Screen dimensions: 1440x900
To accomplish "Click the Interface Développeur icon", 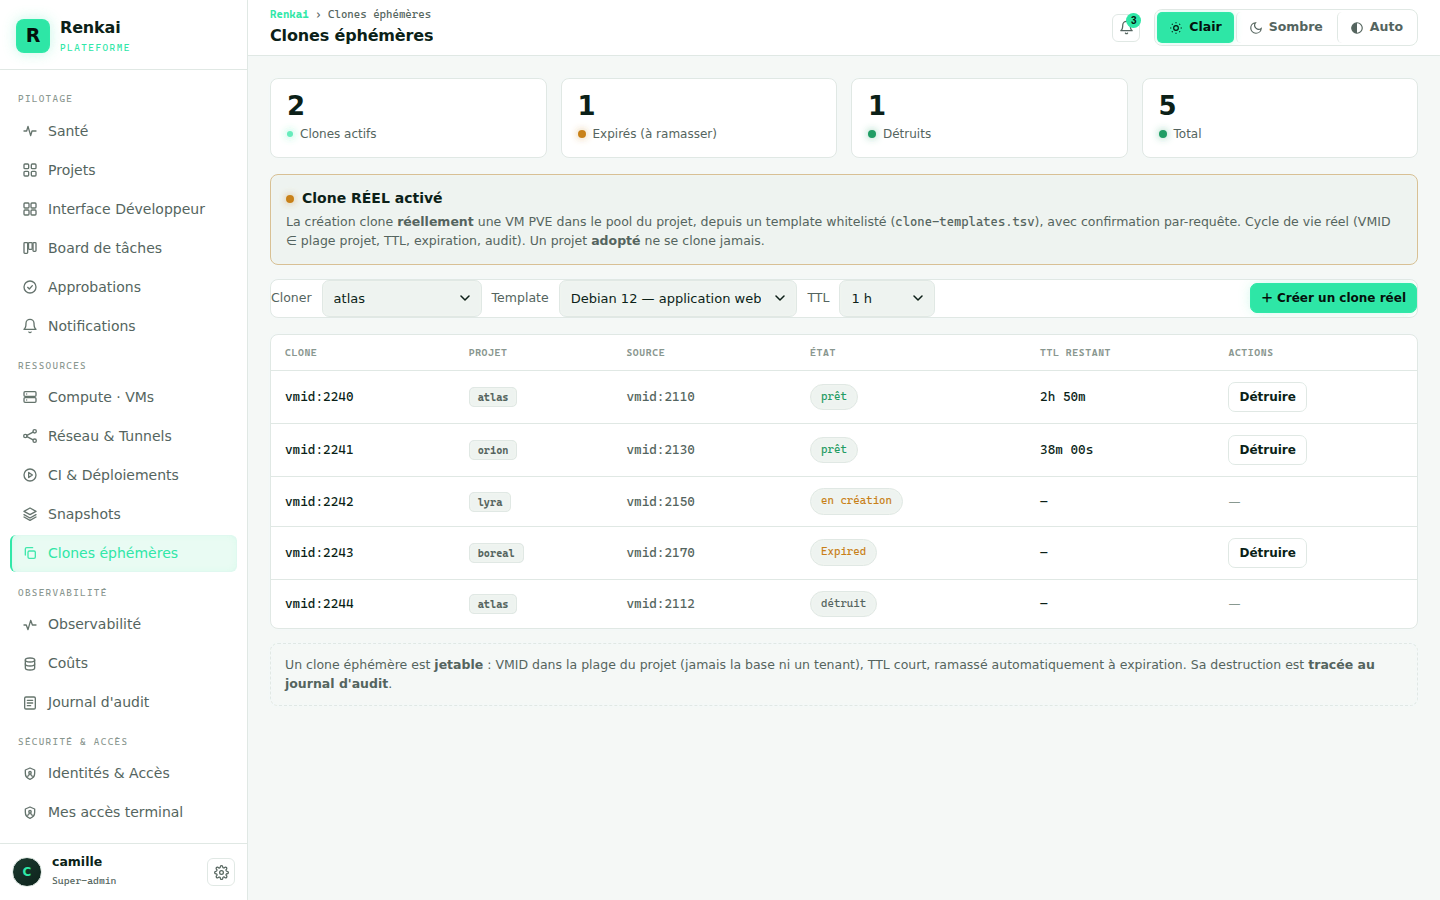I will [30, 209].
